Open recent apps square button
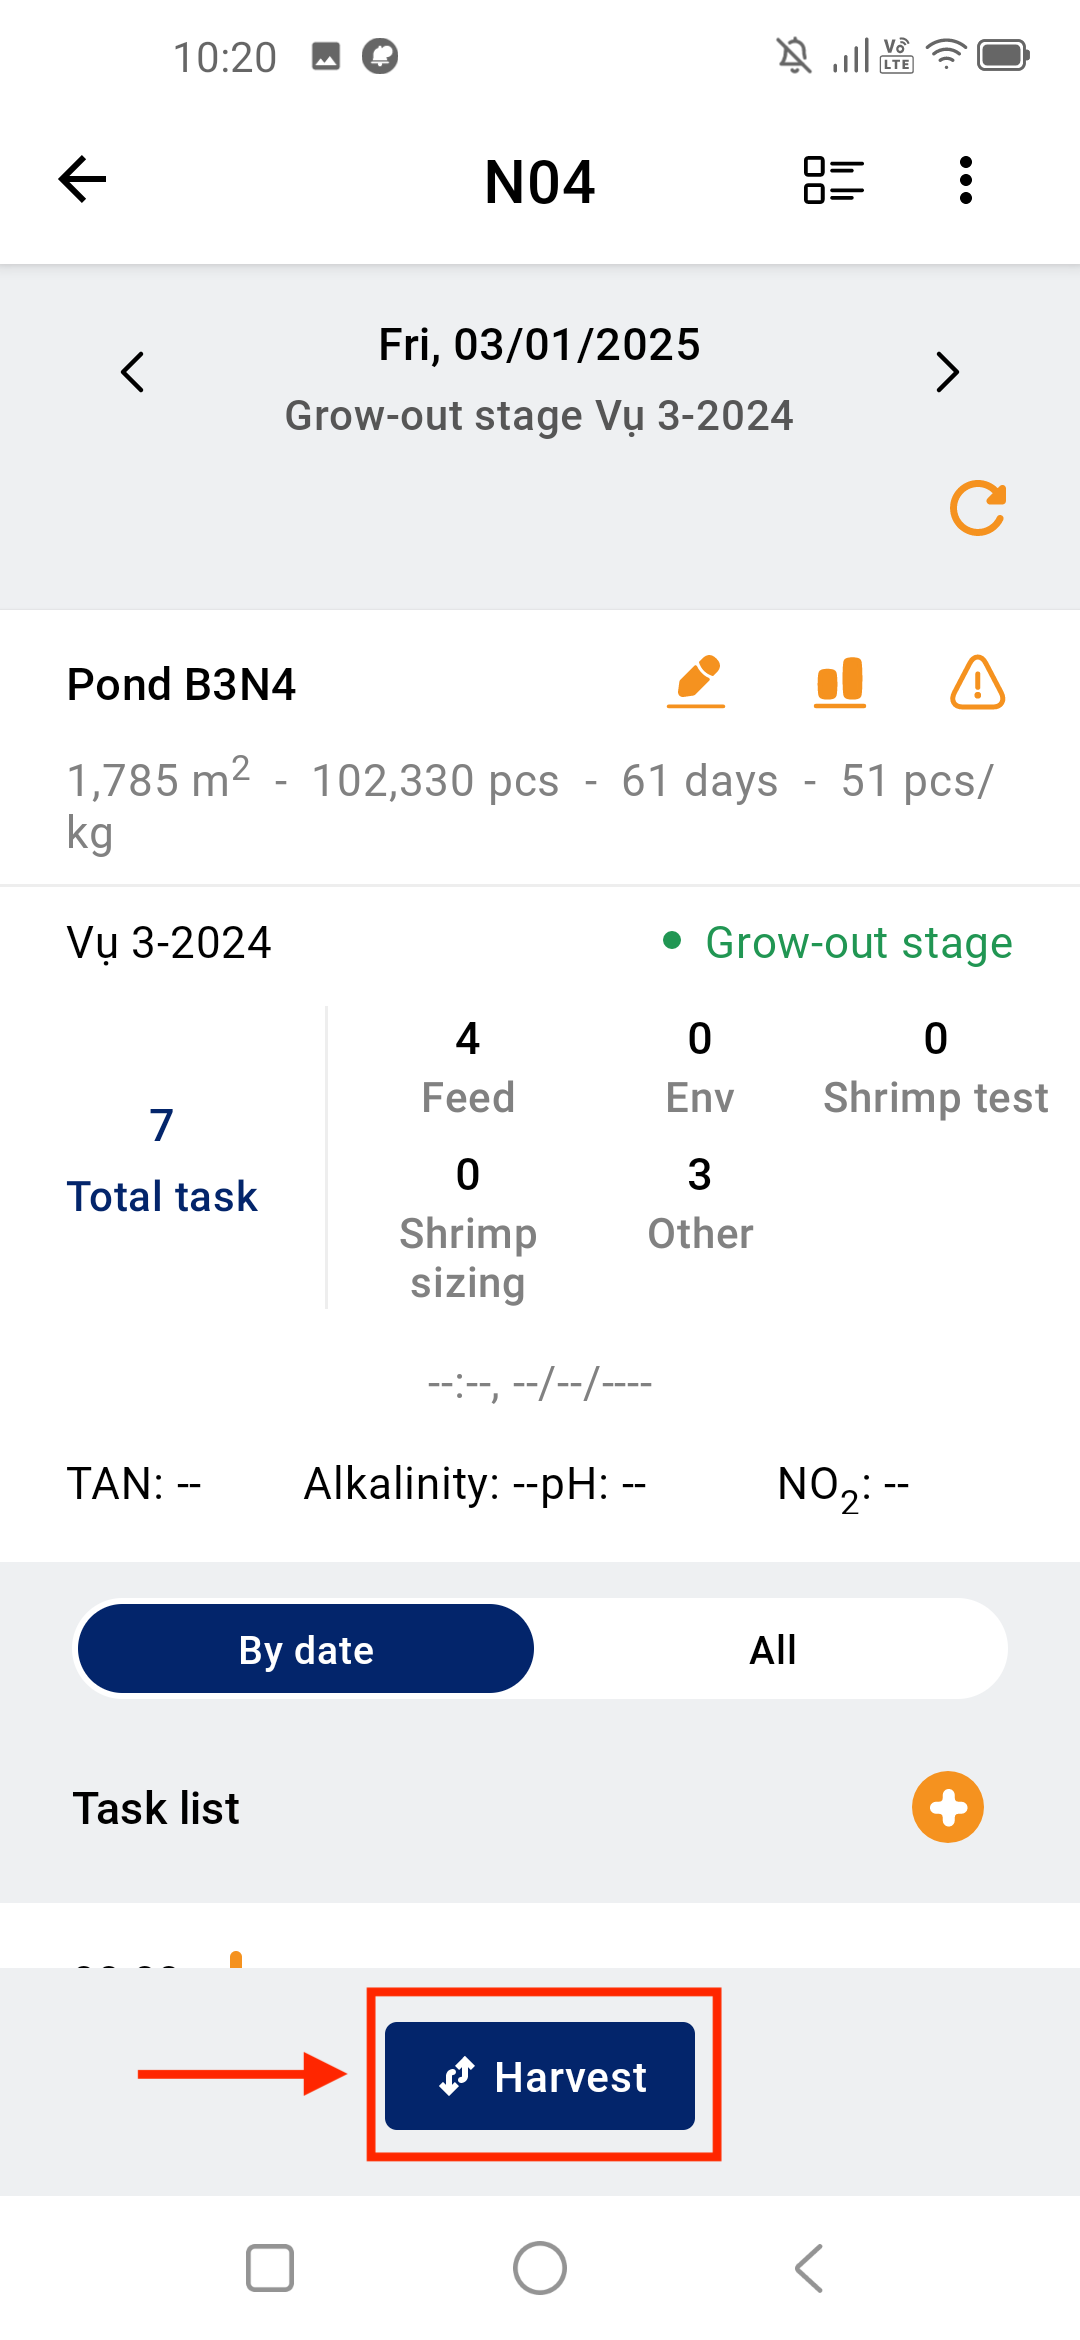 270,2268
